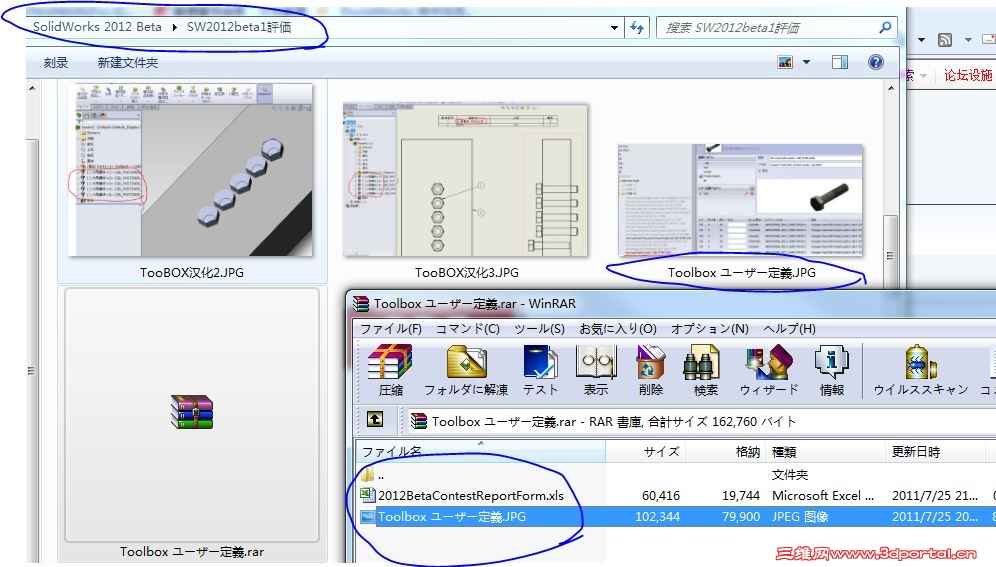Viewport: 996px width, 567px height.
Task: Click the Explorer search magnifier icon
Action: coord(885,27)
